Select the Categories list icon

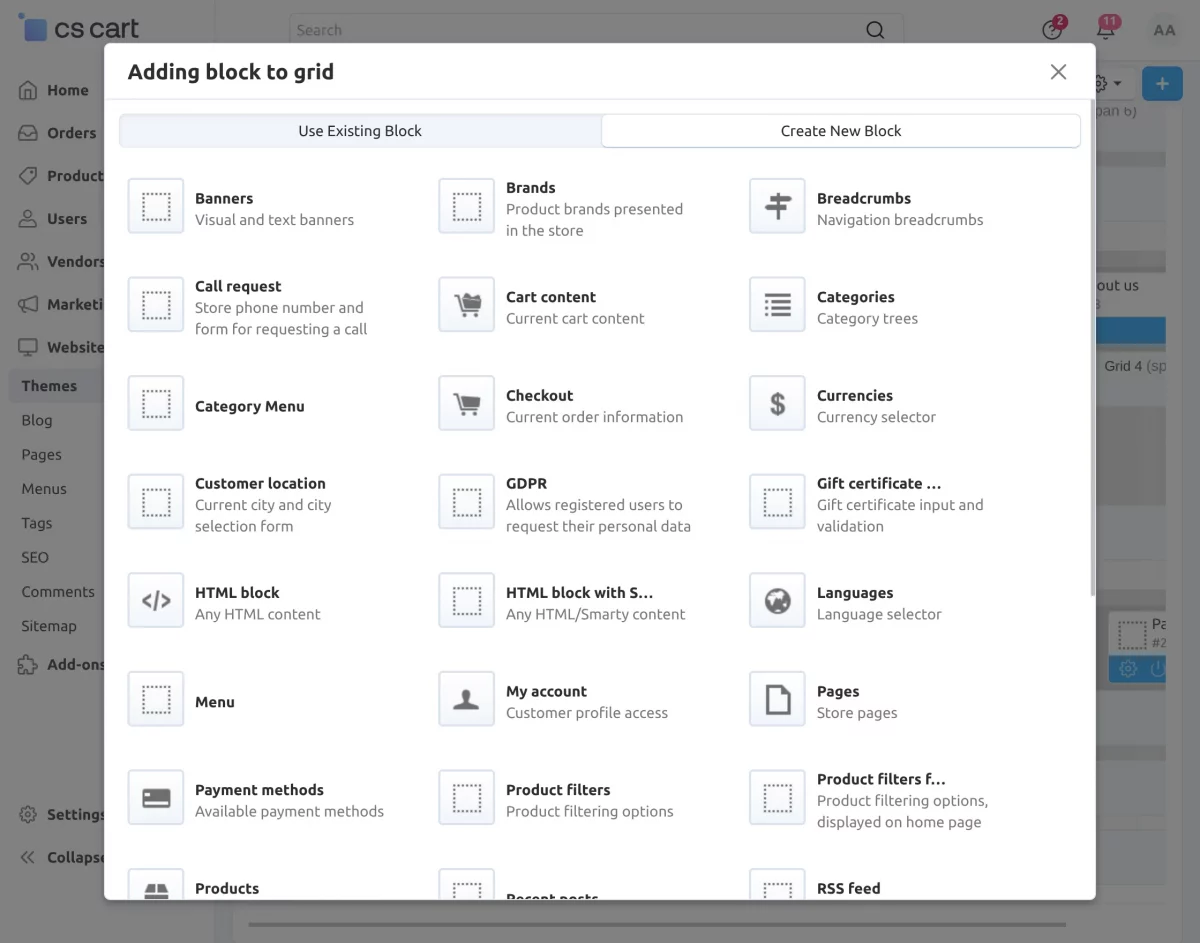click(x=777, y=305)
